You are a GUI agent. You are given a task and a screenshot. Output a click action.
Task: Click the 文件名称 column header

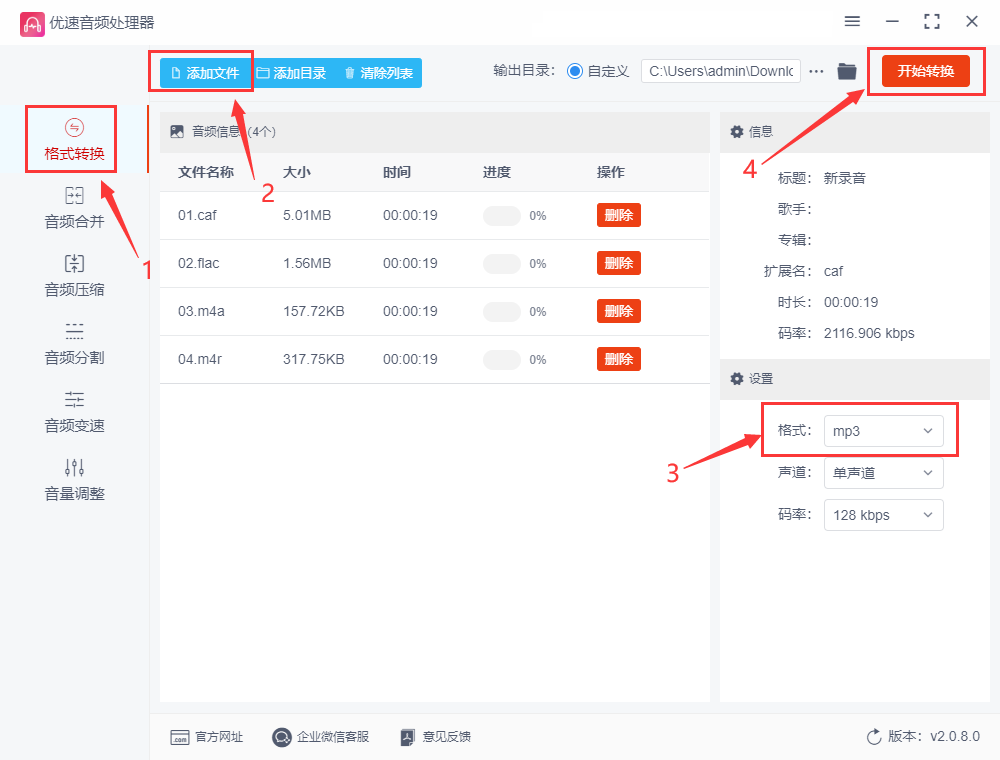(206, 172)
